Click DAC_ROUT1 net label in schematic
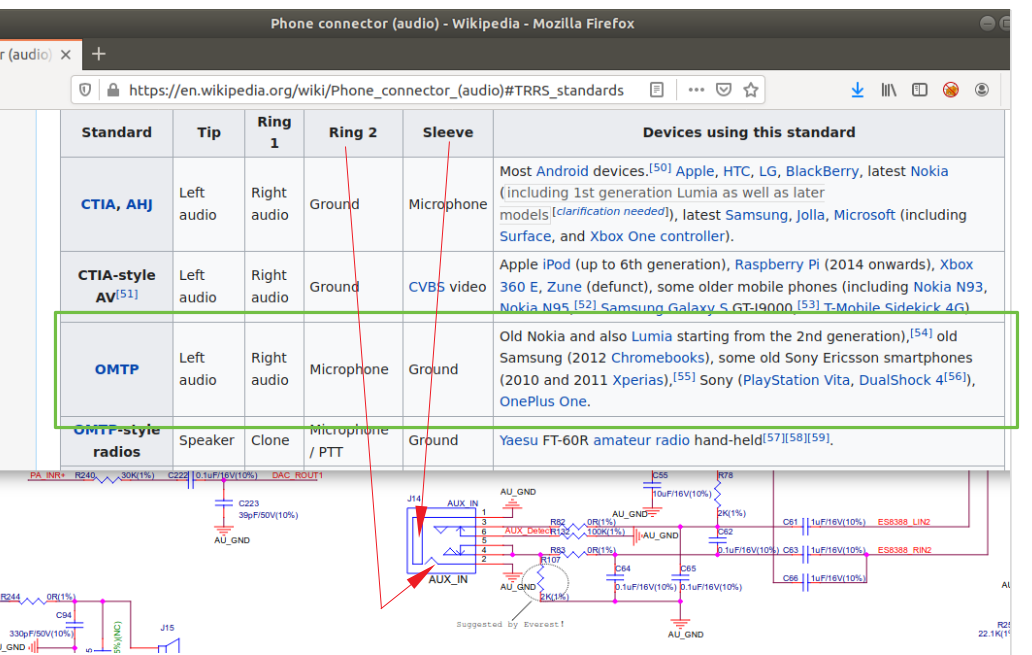Image resolution: width=1032 pixels, height=655 pixels. click(297, 475)
